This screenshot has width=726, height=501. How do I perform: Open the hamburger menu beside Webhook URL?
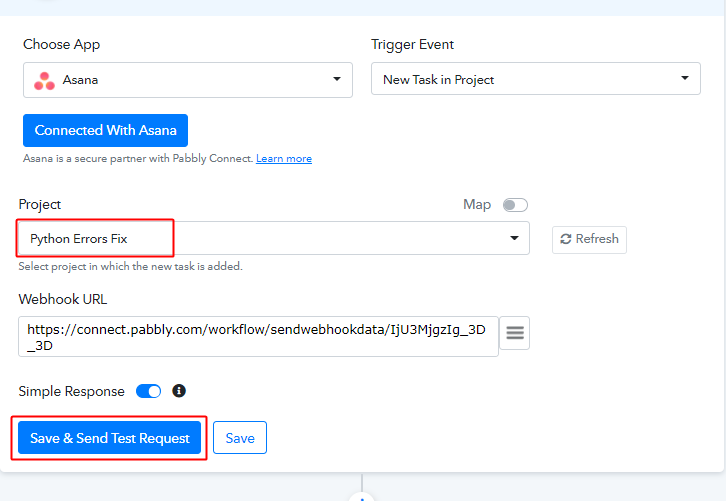pos(514,333)
